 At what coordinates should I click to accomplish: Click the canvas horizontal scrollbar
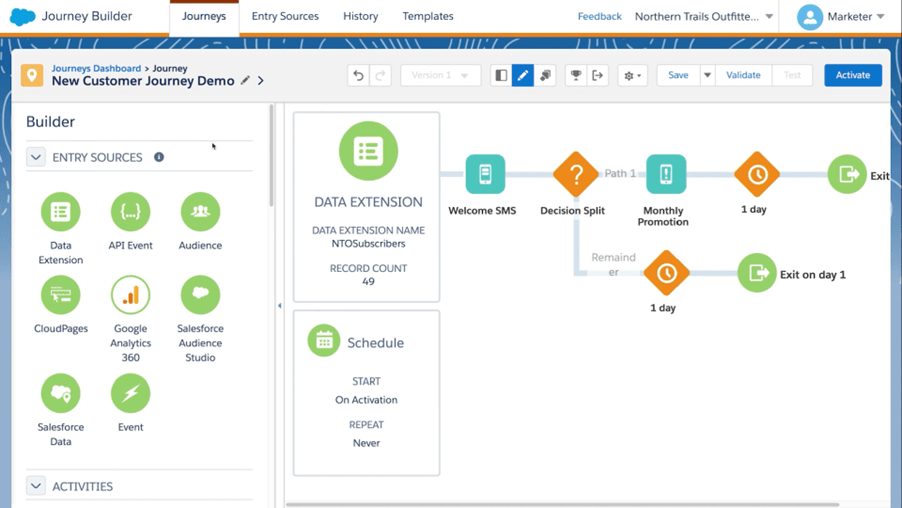coord(562,505)
